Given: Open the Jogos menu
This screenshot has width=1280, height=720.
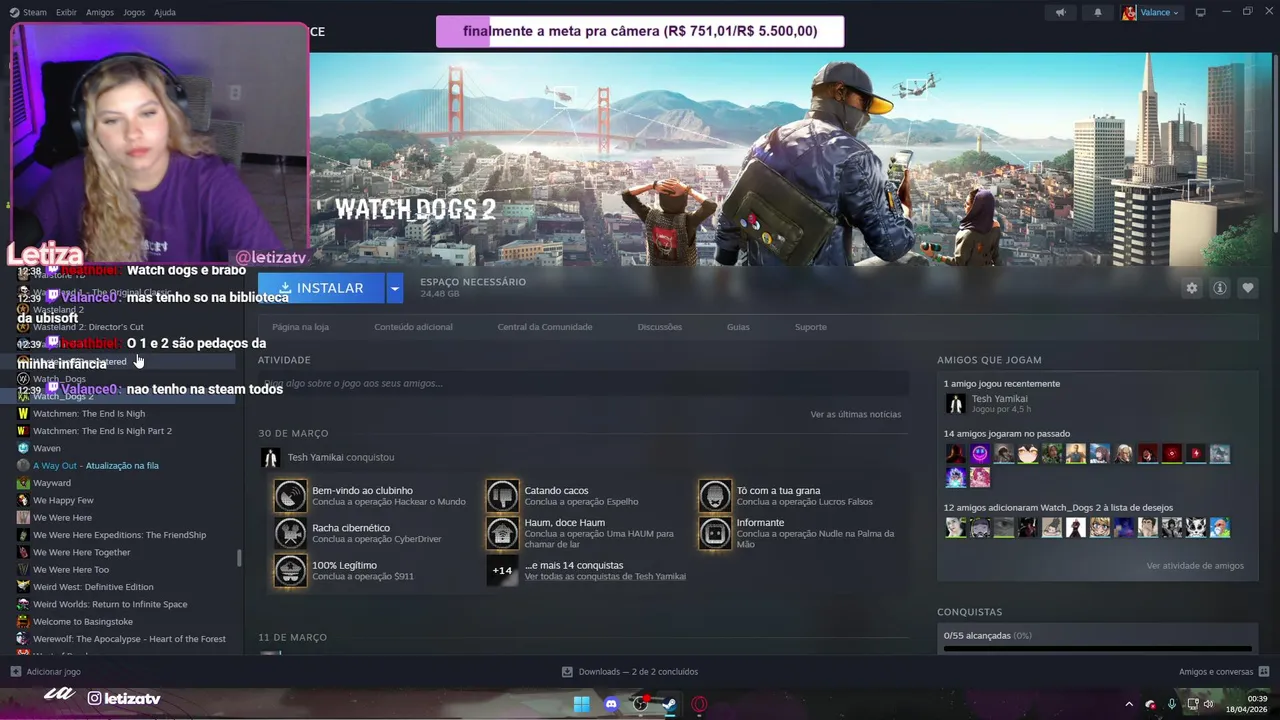Looking at the screenshot, I should pyautogui.click(x=134, y=12).
